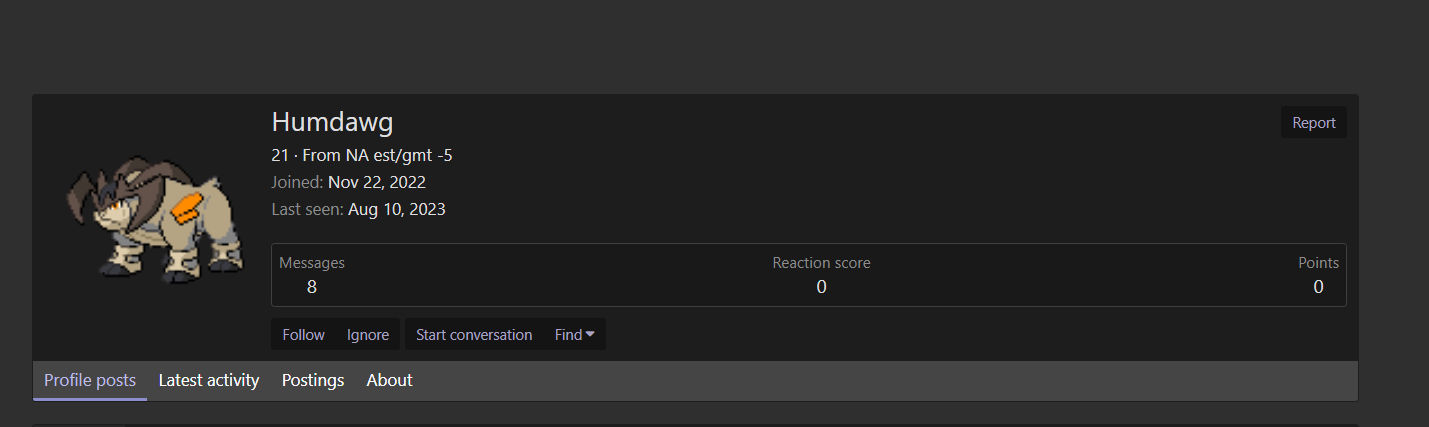
Task: Click the Points label
Action: 1318,263
